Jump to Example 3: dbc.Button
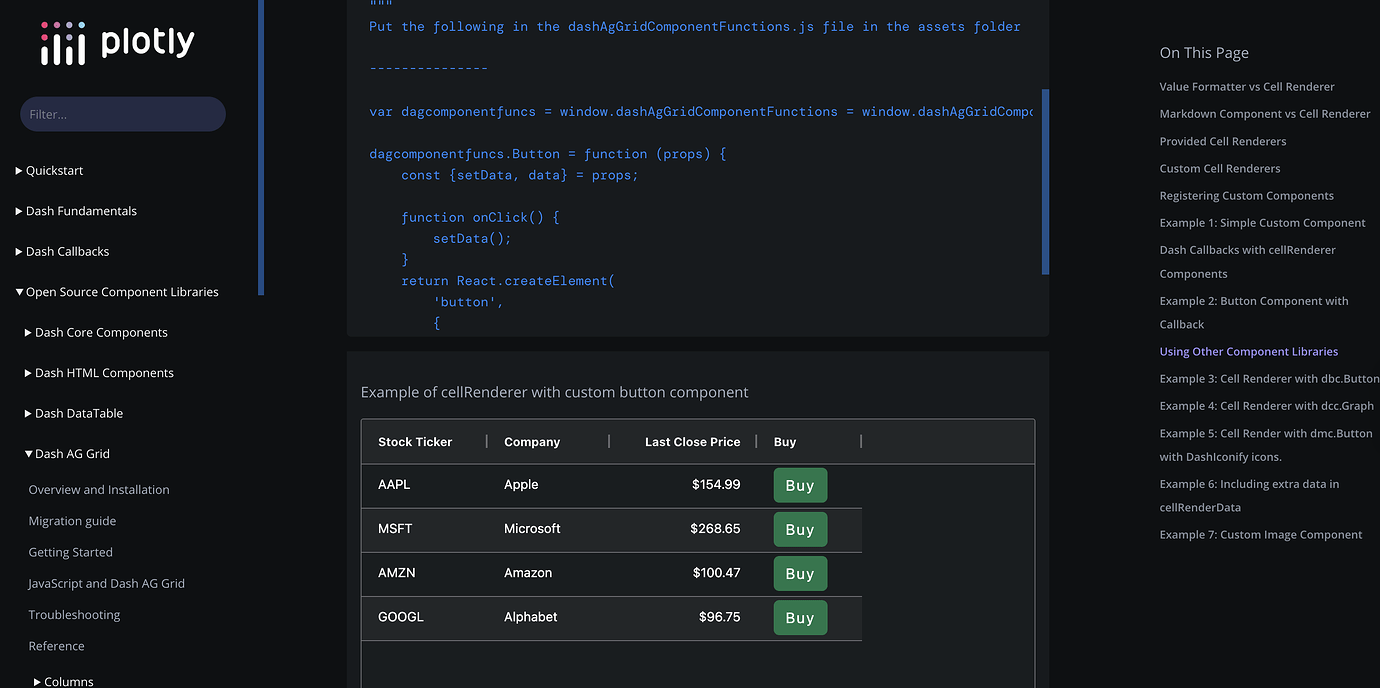 (x=1269, y=379)
